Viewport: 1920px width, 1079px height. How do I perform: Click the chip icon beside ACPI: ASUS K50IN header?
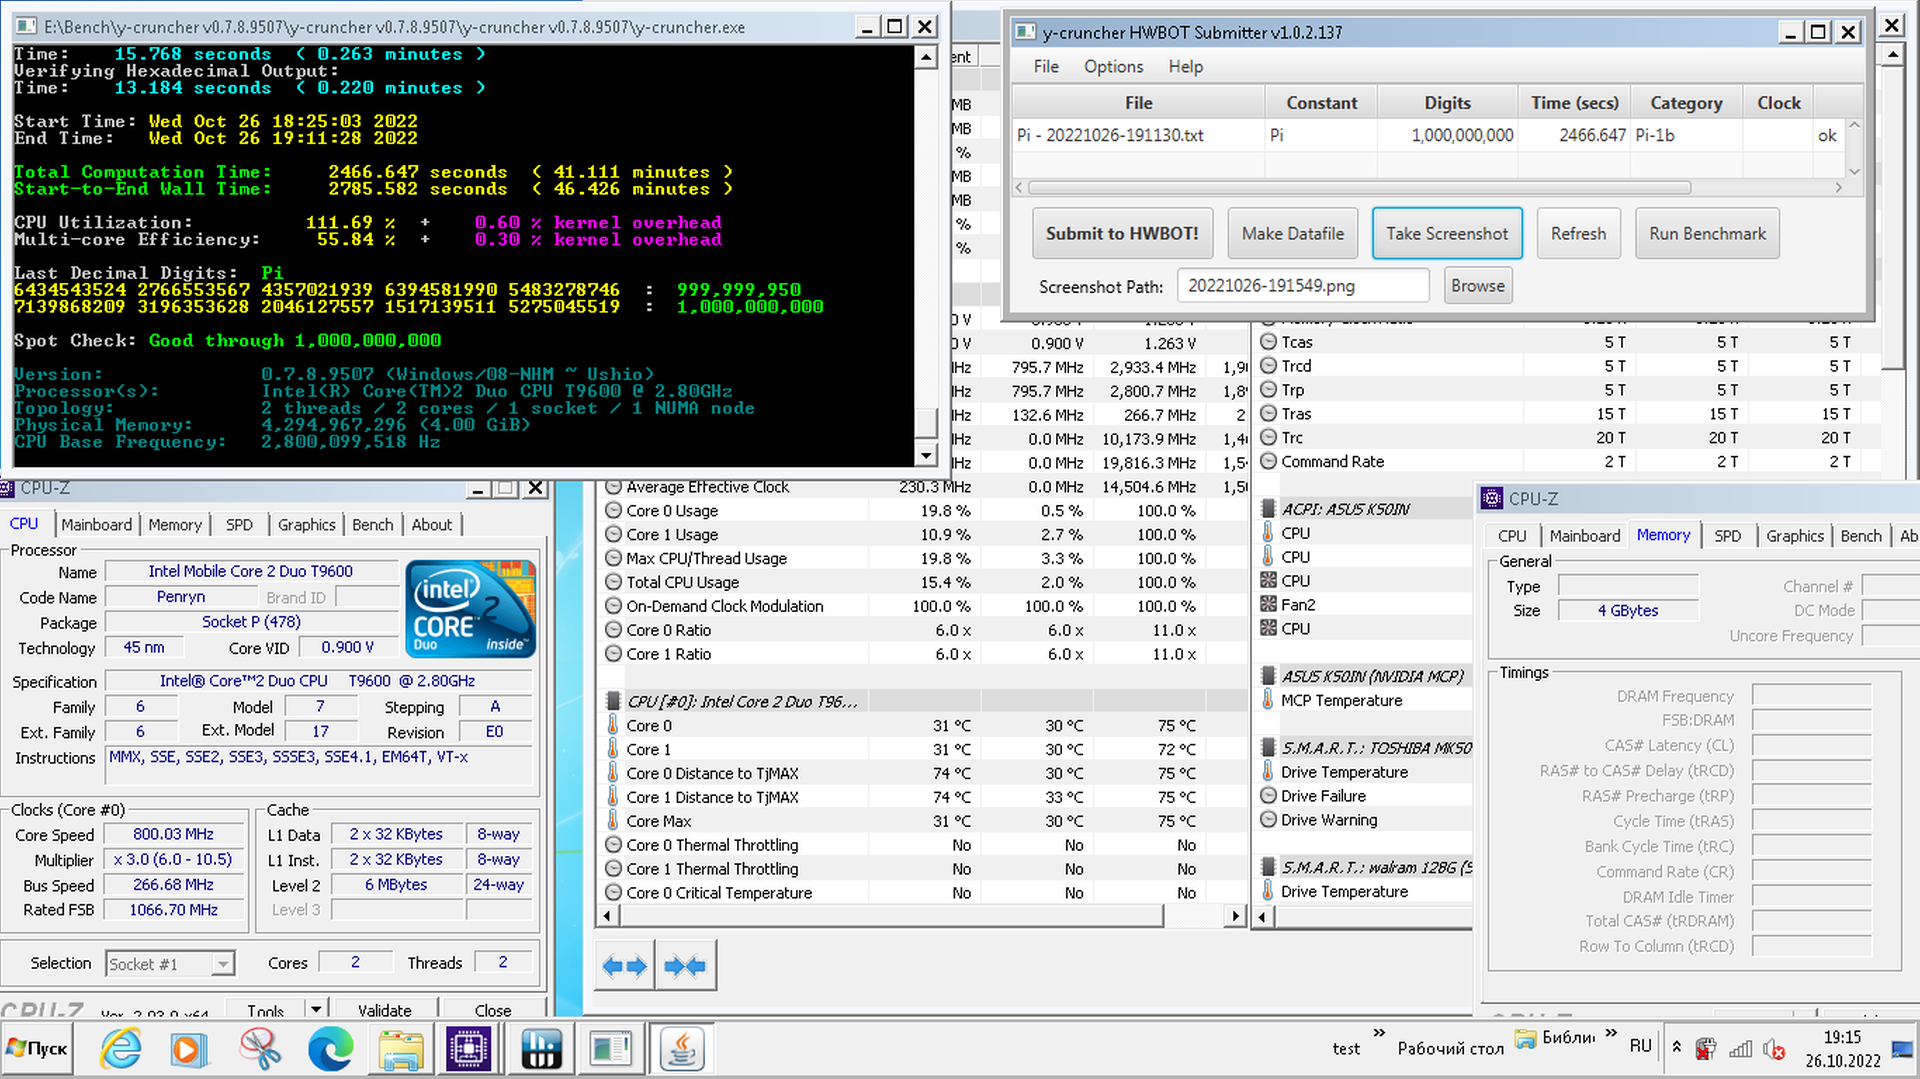[x=1268, y=509]
